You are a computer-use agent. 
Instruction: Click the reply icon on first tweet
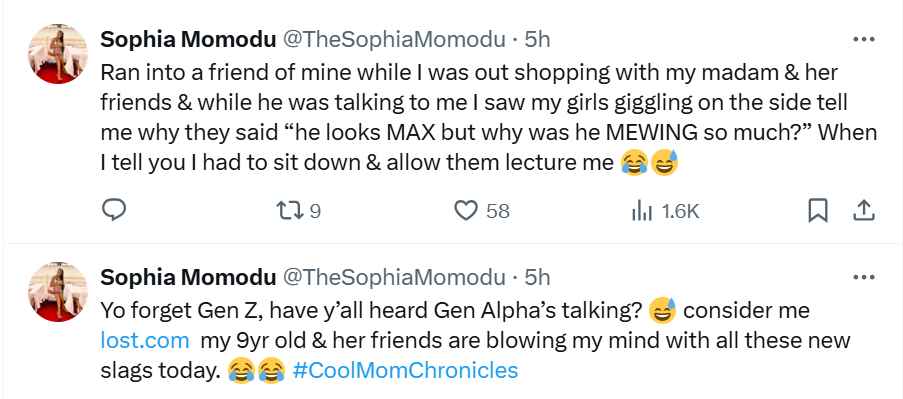(114, 211)
